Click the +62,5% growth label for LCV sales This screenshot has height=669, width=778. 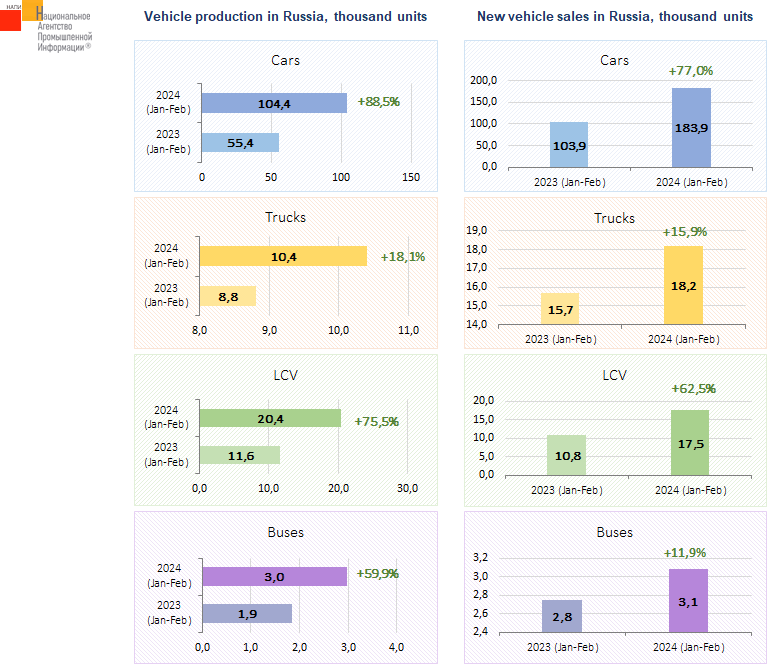(690, 389)
